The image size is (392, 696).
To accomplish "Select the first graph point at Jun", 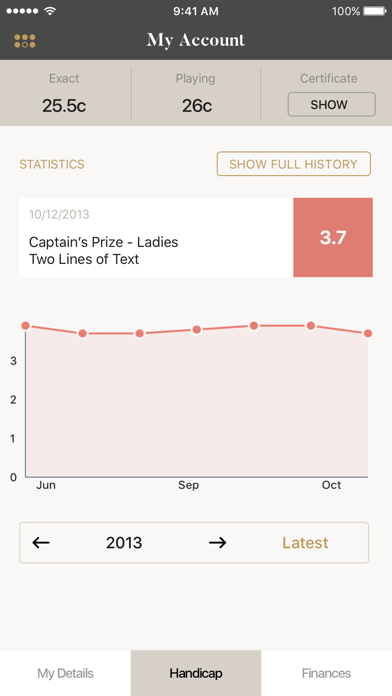I will coord(25,326).
